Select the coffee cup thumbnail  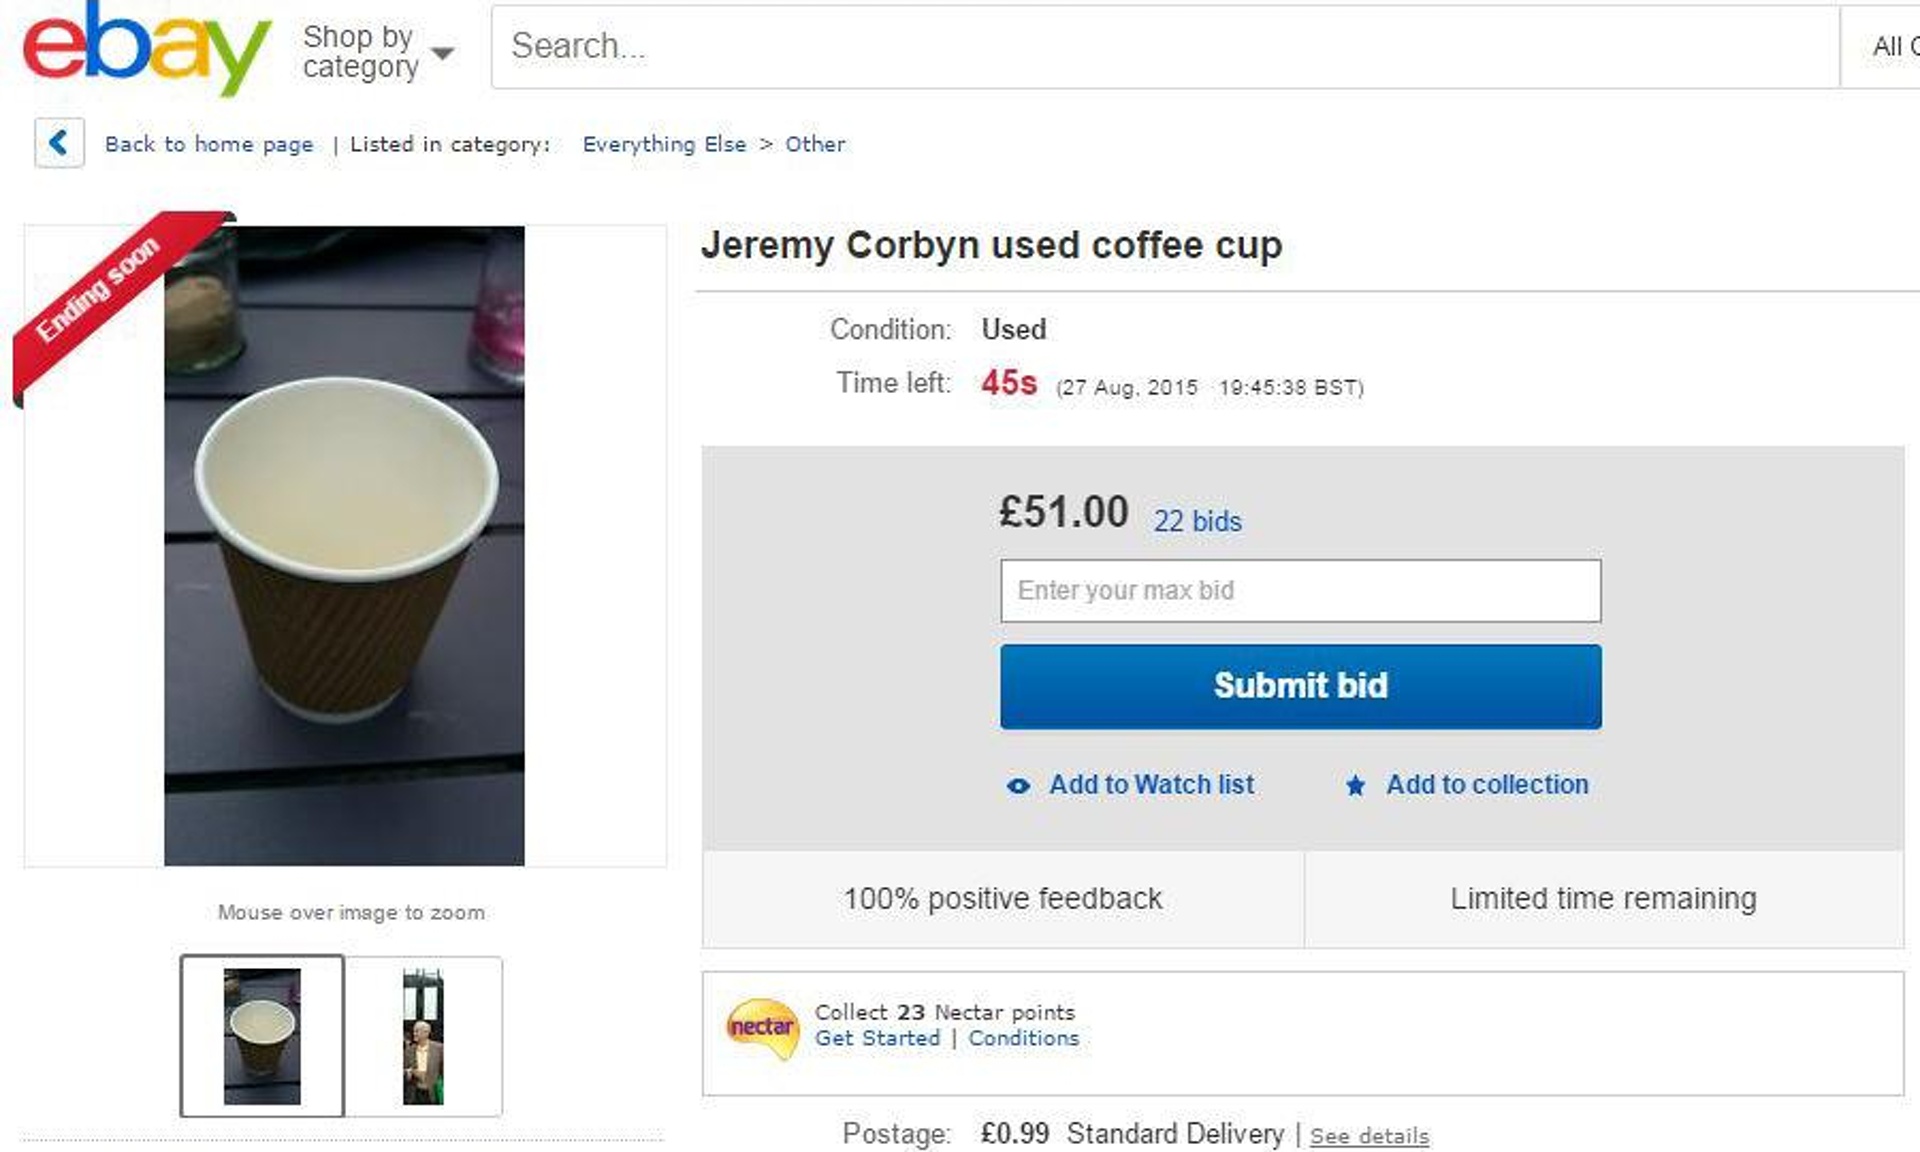tap(262, 1036)
